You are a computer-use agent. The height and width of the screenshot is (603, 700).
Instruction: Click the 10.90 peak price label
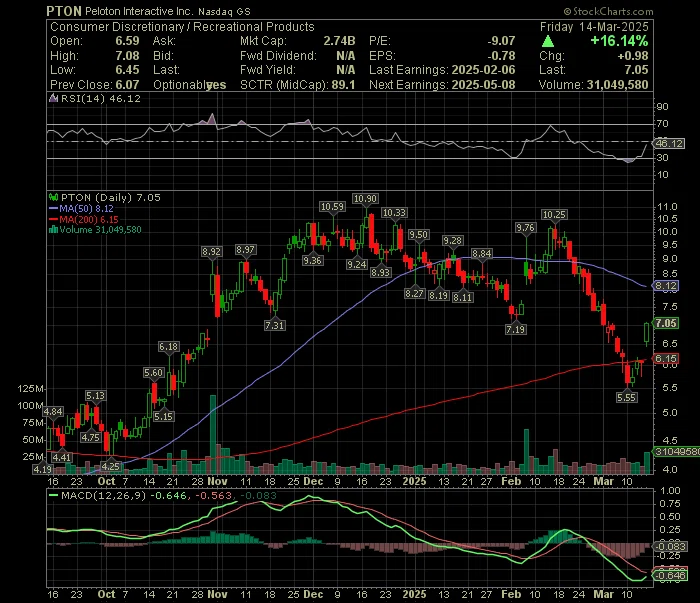coord(365,199)
